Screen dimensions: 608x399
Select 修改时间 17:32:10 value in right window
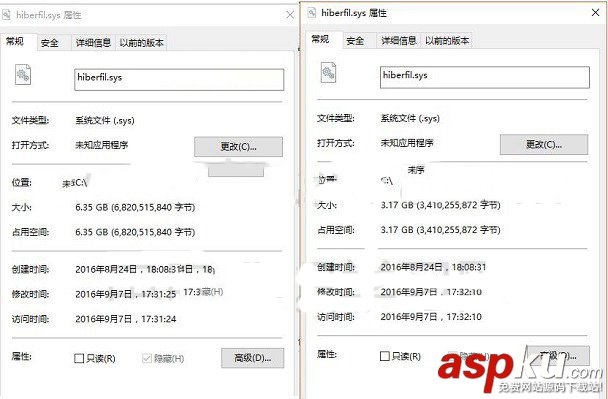431,292
